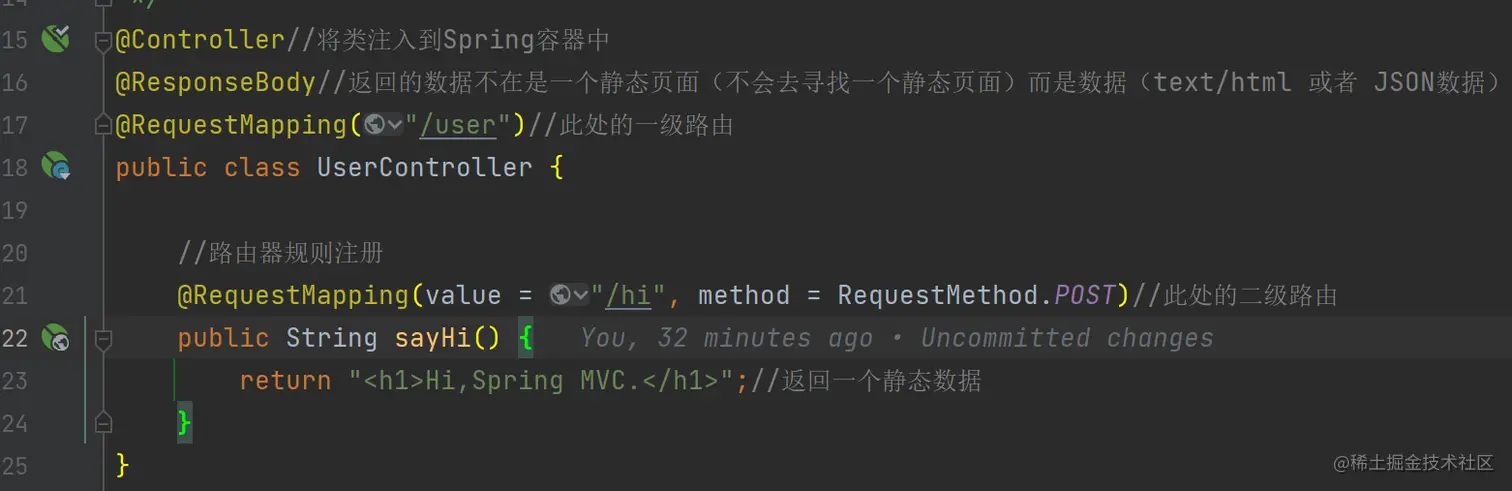Click the globe icon before "/user"
The width and height of the screenshot is (1512, 491).
[375, 125]
